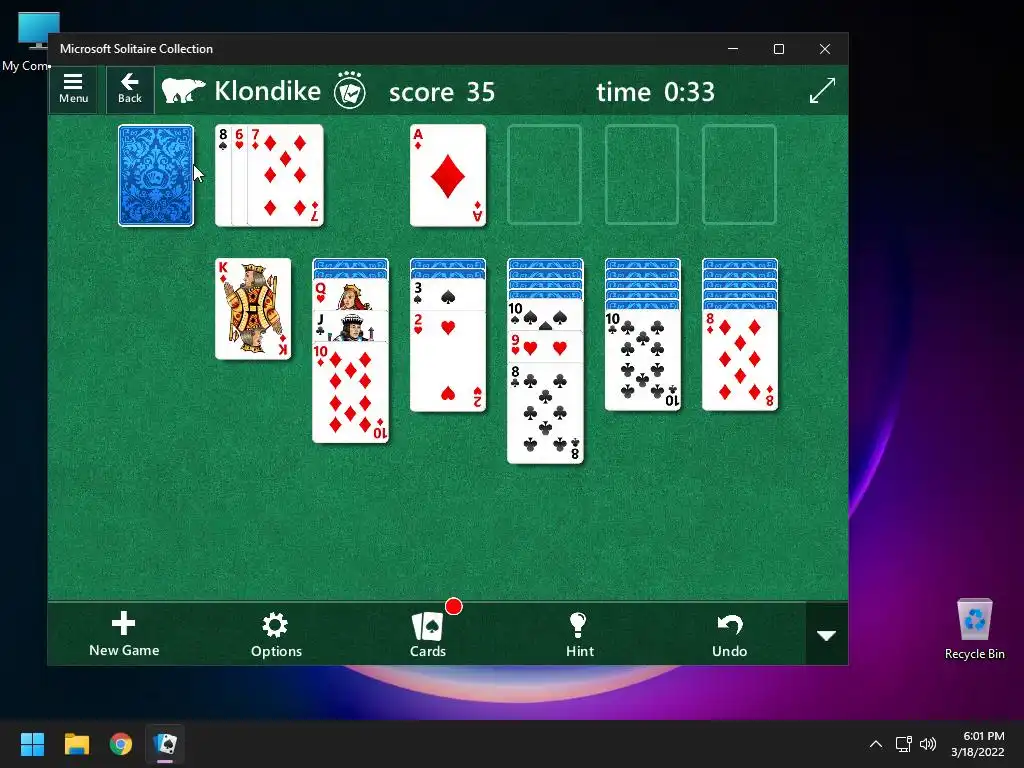The height and width of the screenshot is (768, 1024).
Task: Open the Options gear
Action: [276, 634]
